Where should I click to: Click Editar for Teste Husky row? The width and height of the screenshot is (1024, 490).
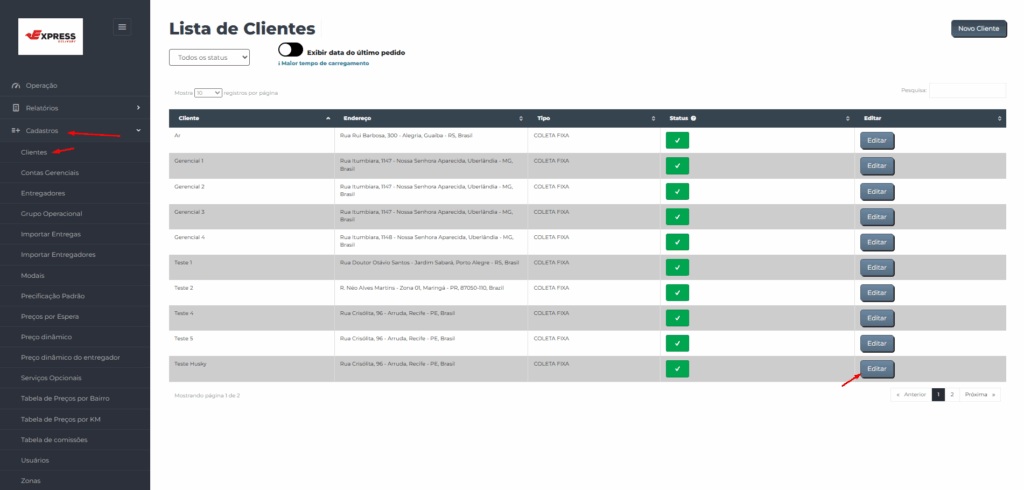click(x=877, y=369)
